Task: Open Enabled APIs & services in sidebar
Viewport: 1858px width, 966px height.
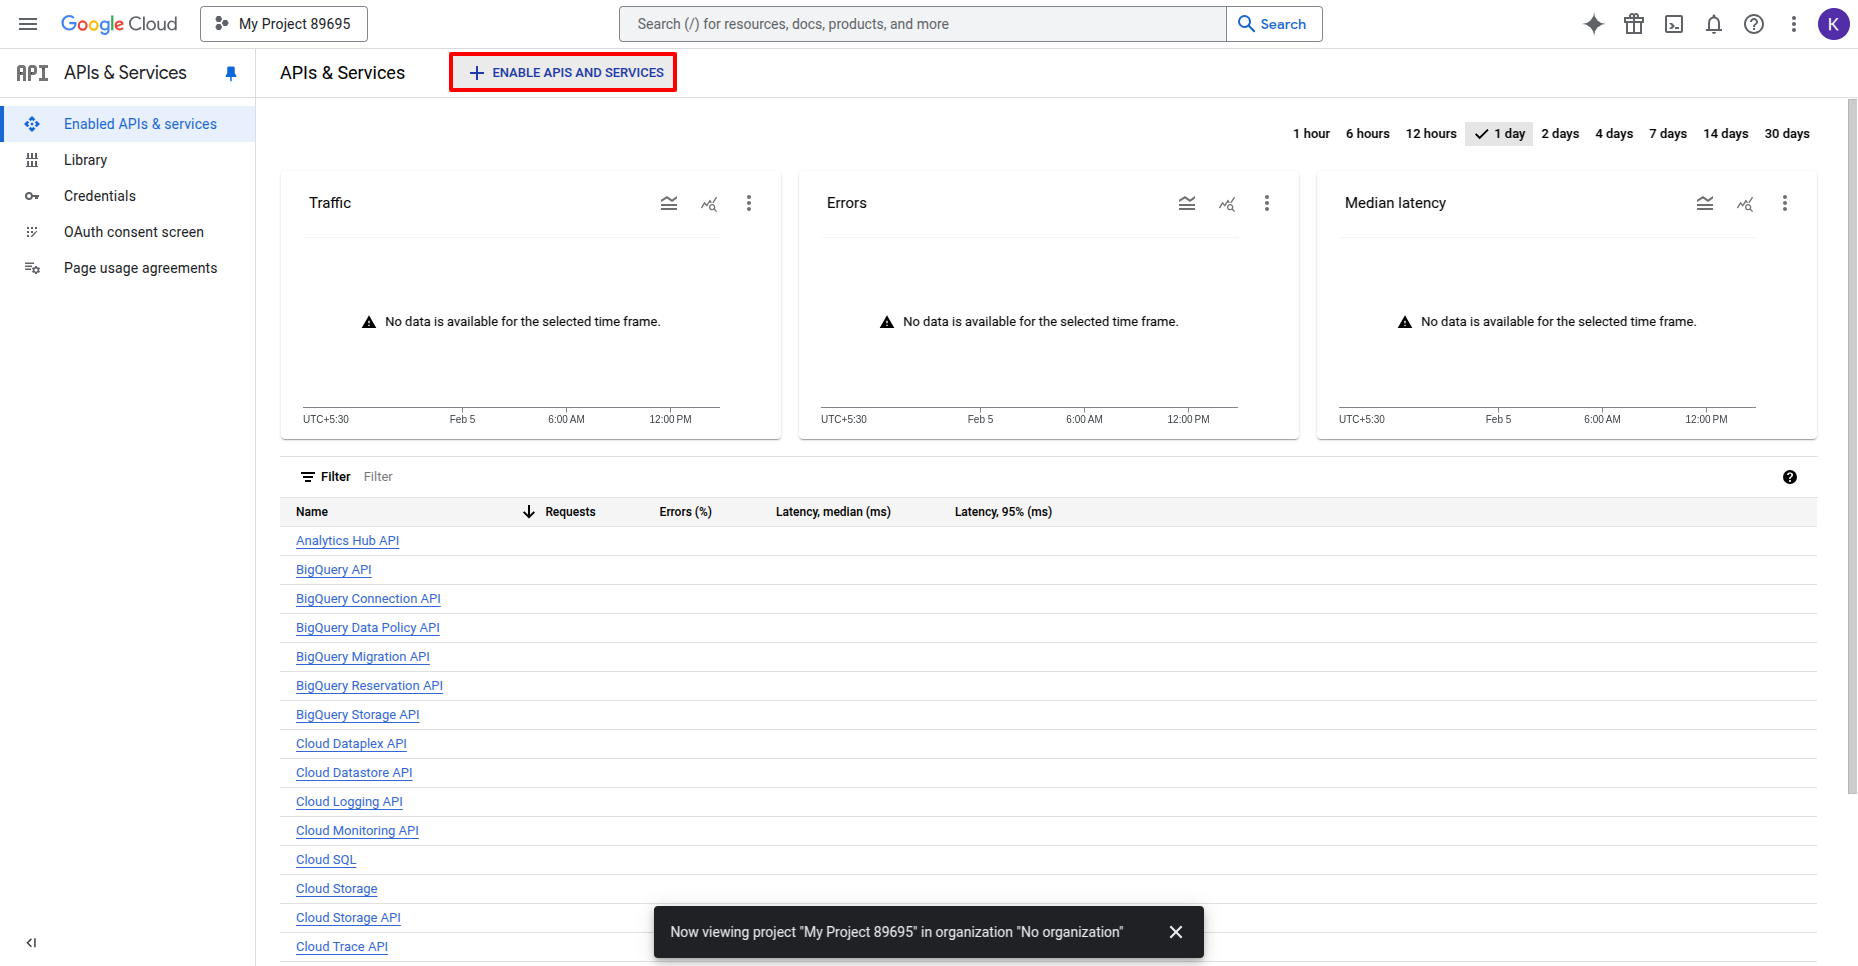Action: [127, 124]
